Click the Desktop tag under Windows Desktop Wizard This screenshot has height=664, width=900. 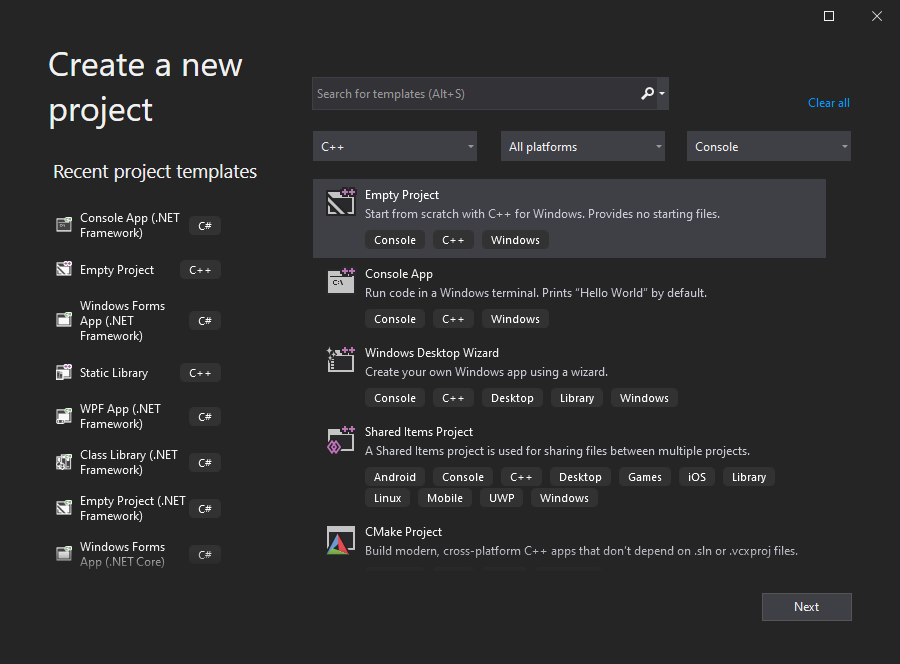pyautogui.click(x=512, y=398)
